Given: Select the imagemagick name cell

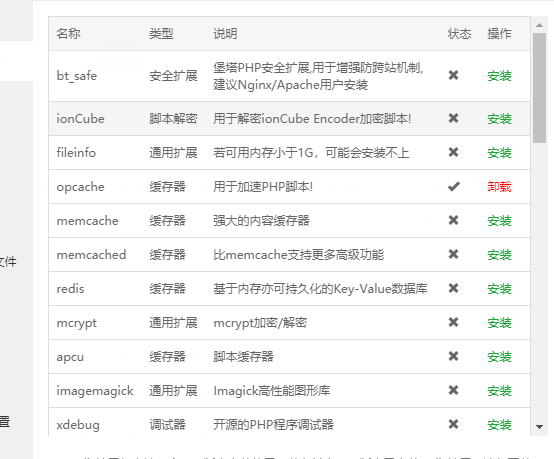Looking at the screenshot, I should click(95, 391).
